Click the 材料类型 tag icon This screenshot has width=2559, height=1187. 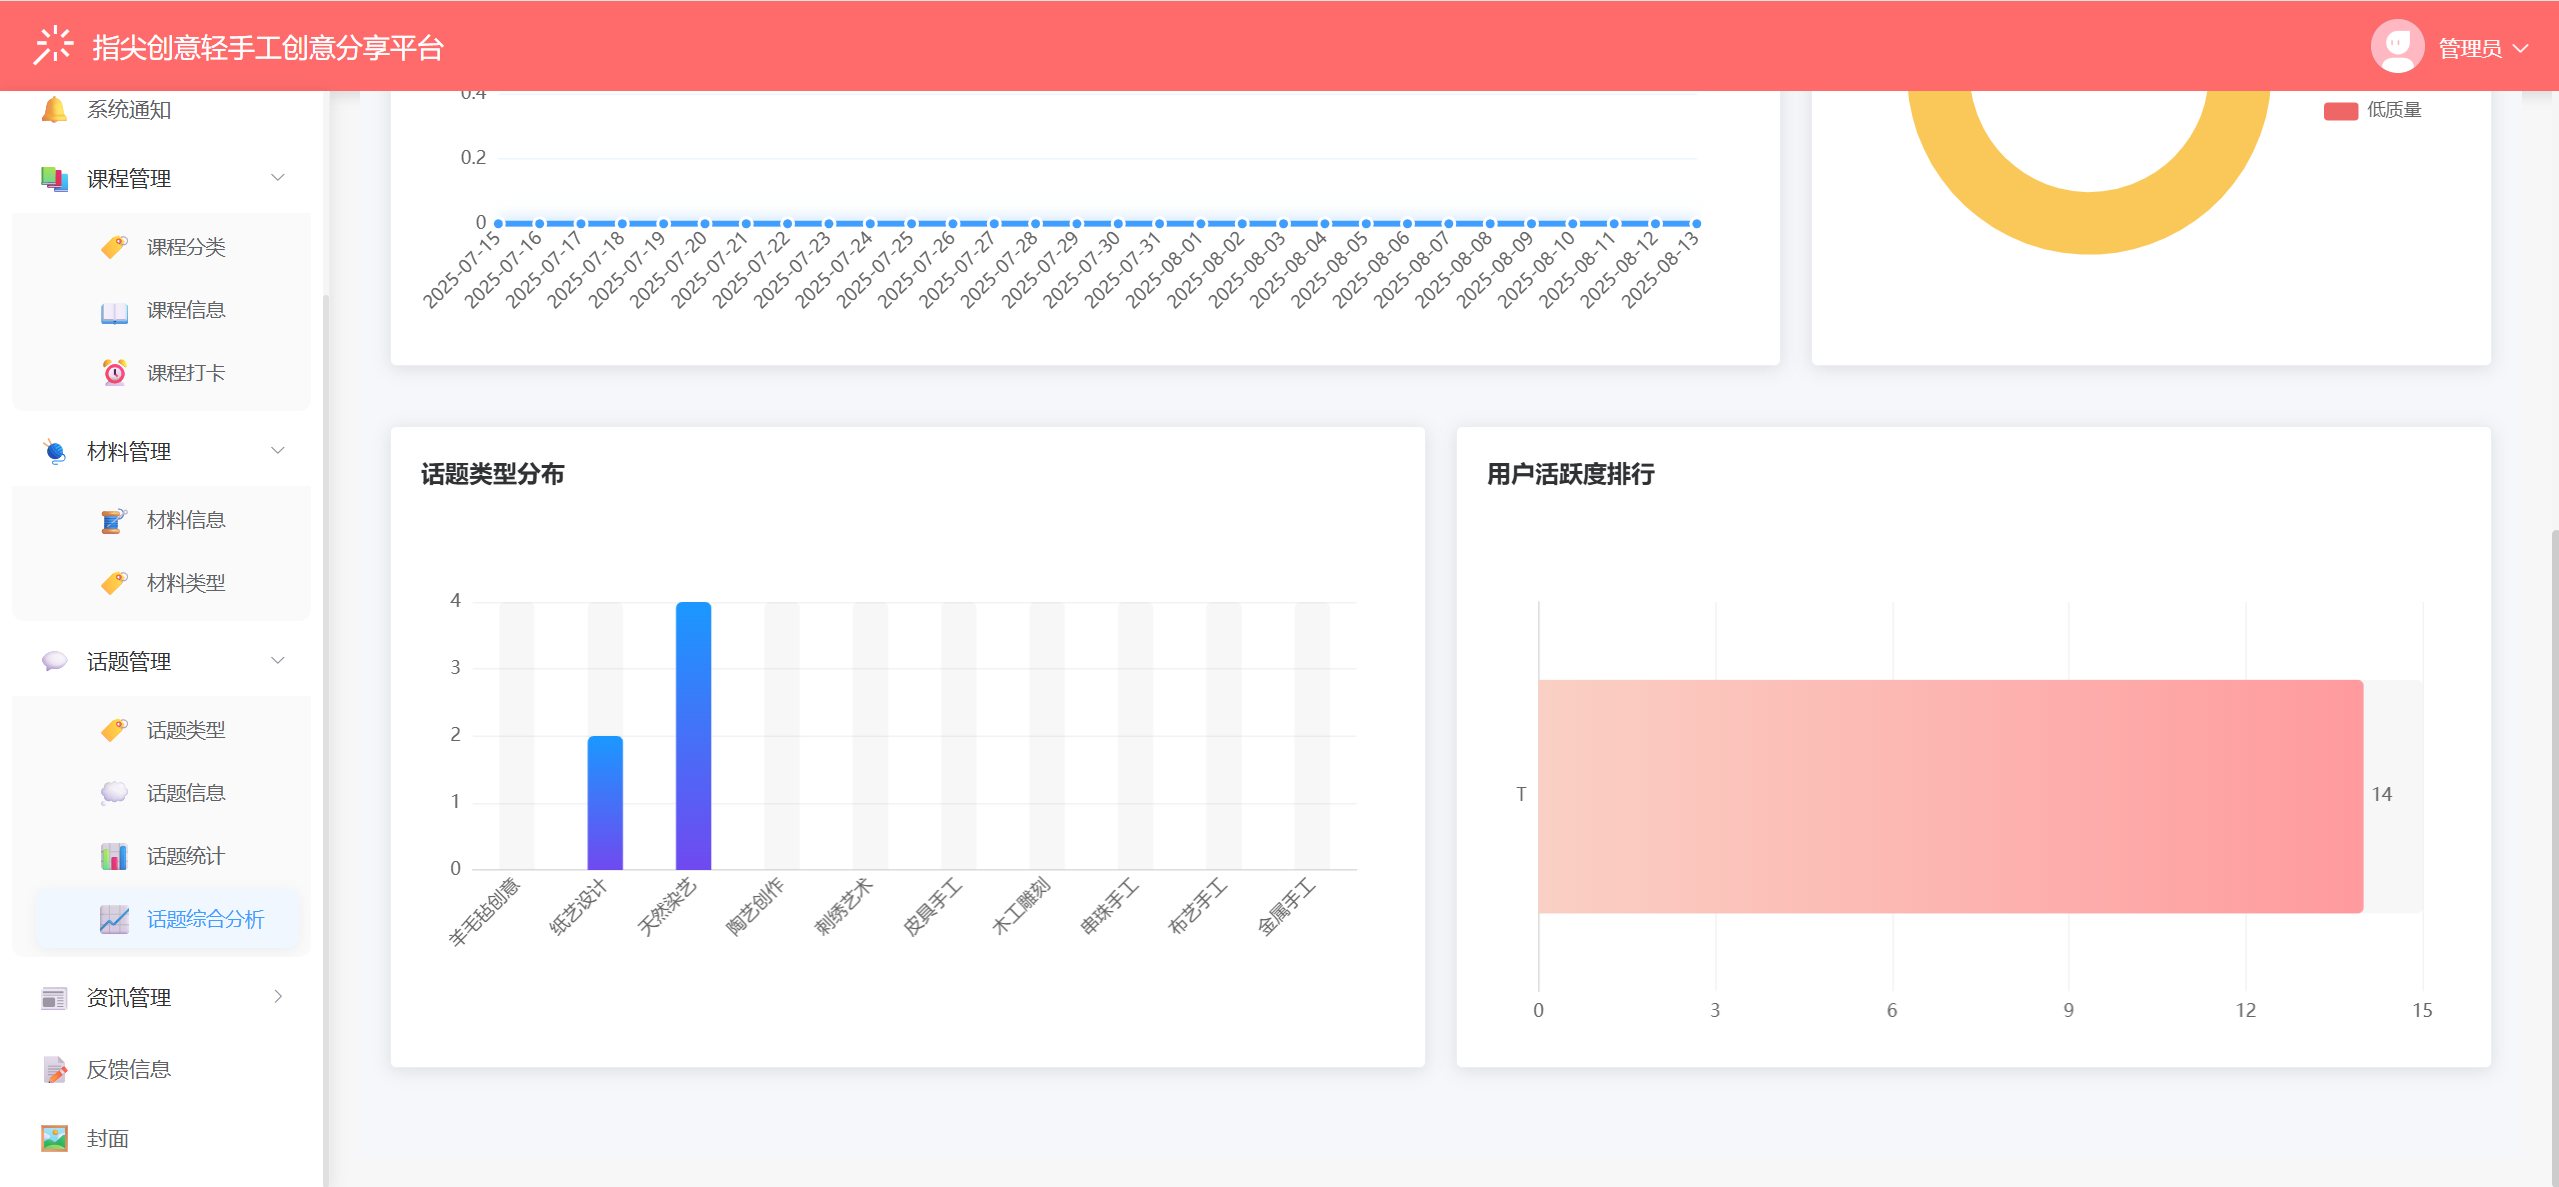point(114,582)
